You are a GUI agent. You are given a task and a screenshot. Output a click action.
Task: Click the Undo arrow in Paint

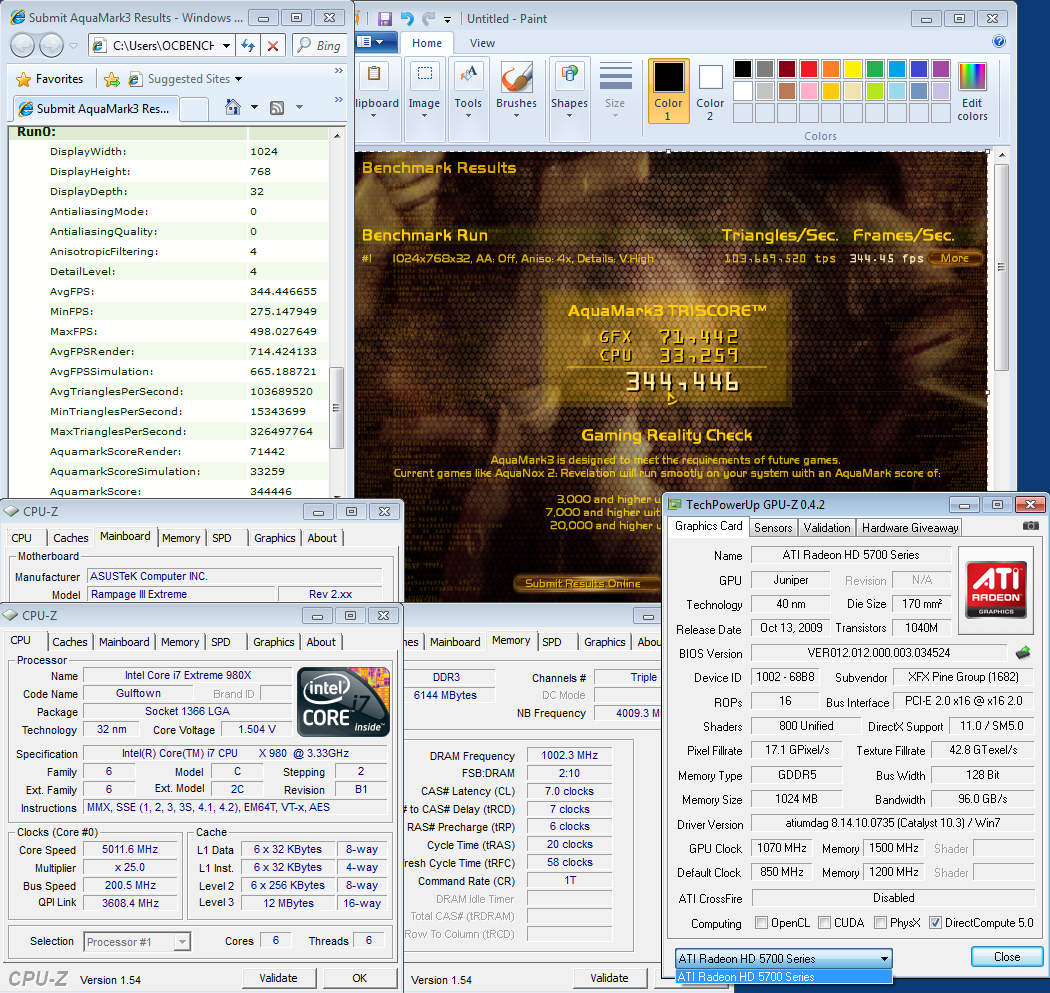point(406,19)
